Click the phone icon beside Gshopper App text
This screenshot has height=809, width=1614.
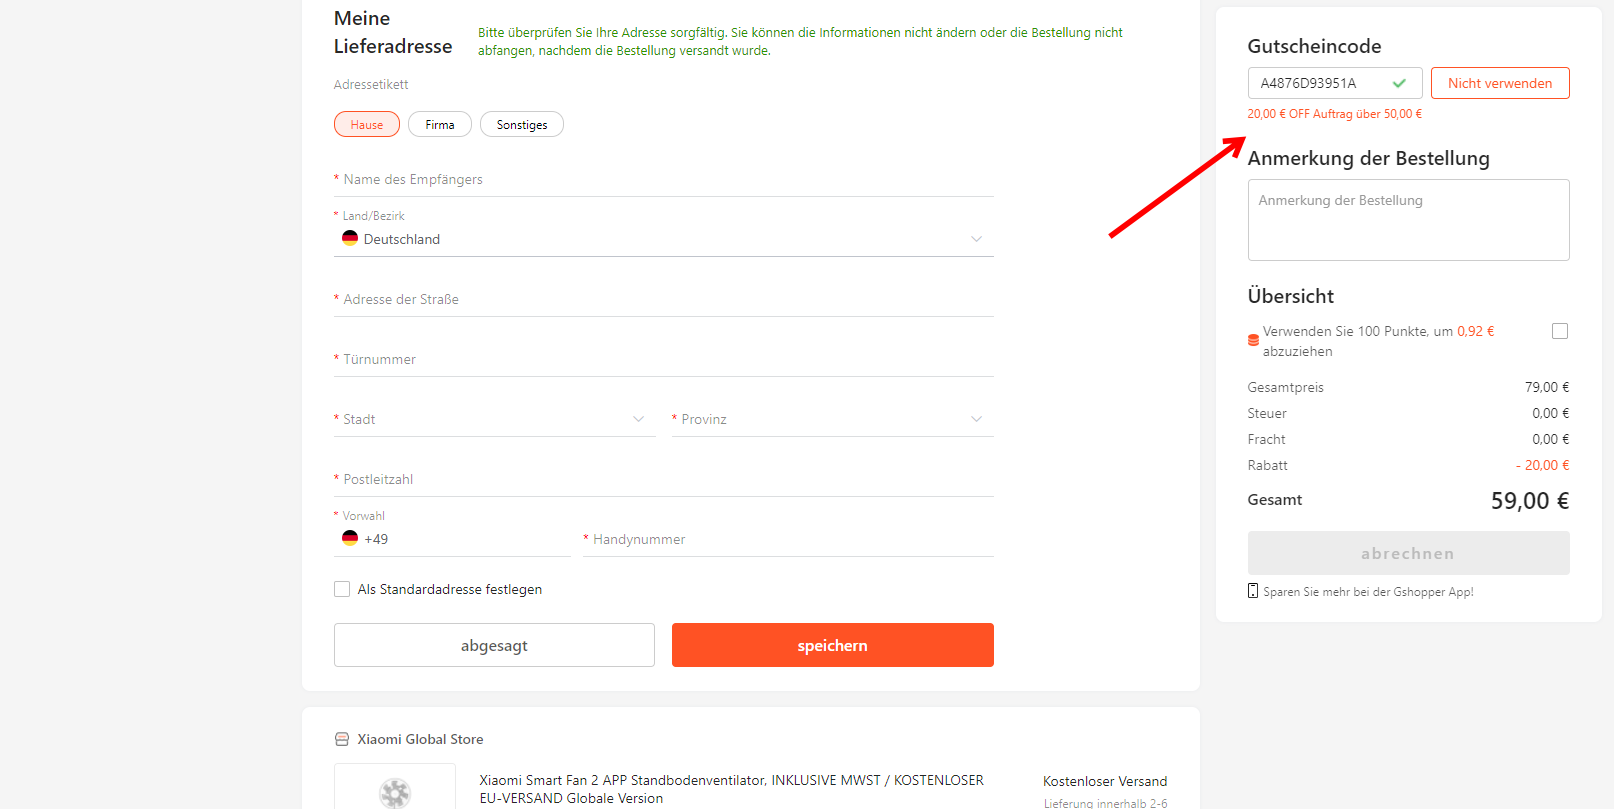pyautogui.click(x=1253, y=591)
